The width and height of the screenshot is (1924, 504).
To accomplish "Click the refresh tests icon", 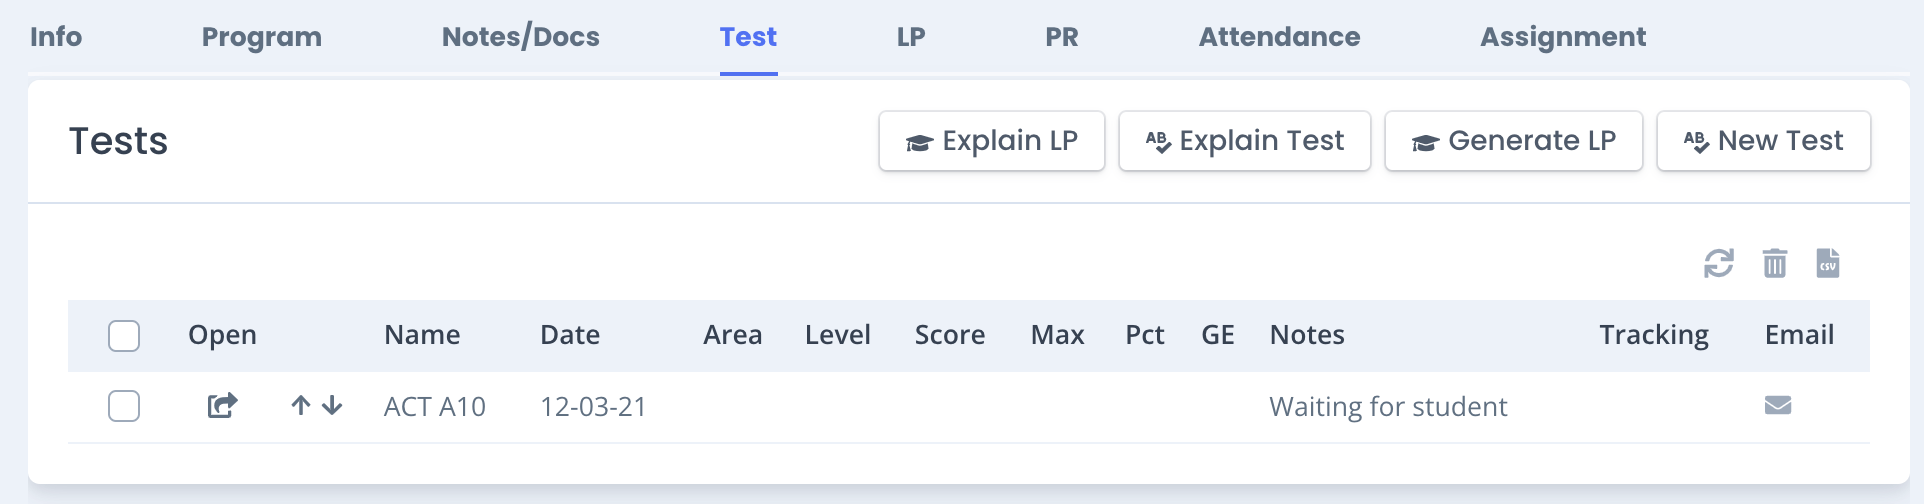I will point(1718,264).
